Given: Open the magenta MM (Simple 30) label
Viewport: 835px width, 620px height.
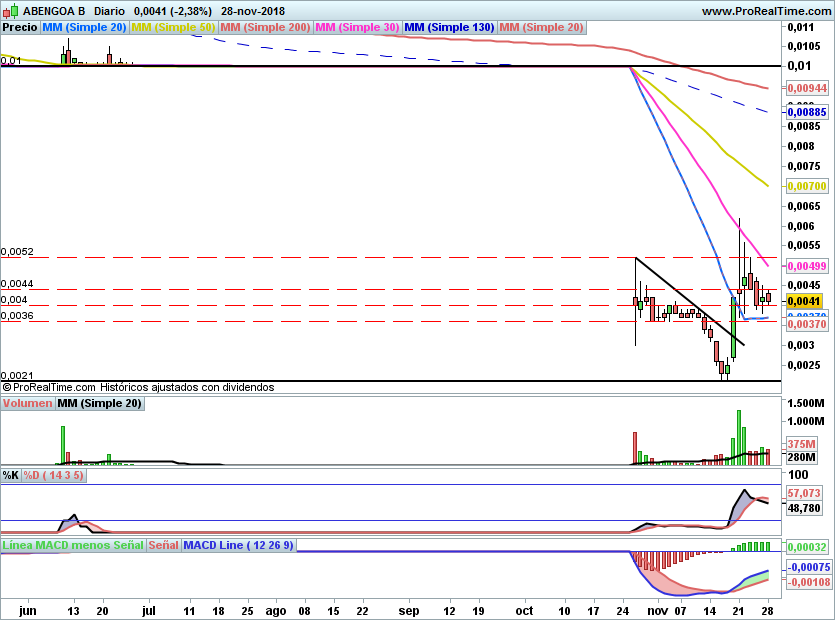Looking at the screenshot, I should point(357,27).
